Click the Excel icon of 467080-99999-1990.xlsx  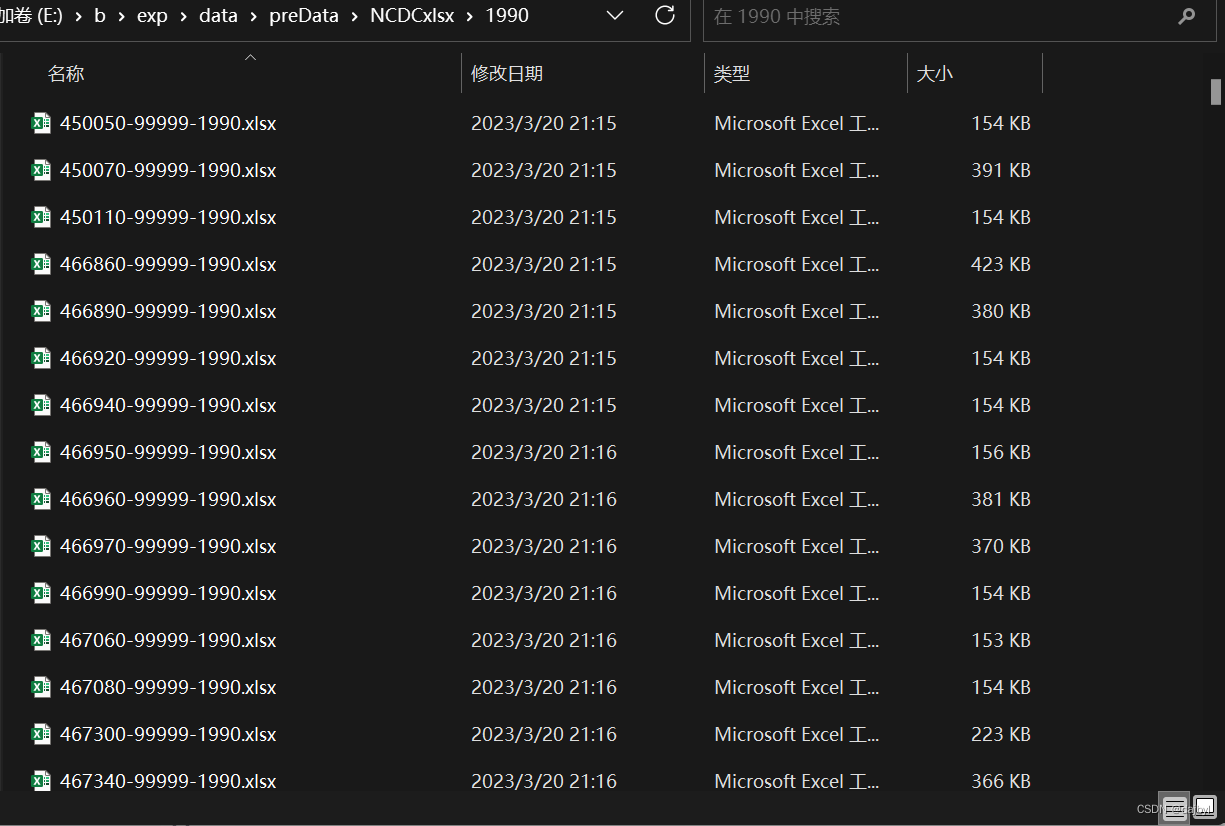click(x=41, y=687)
